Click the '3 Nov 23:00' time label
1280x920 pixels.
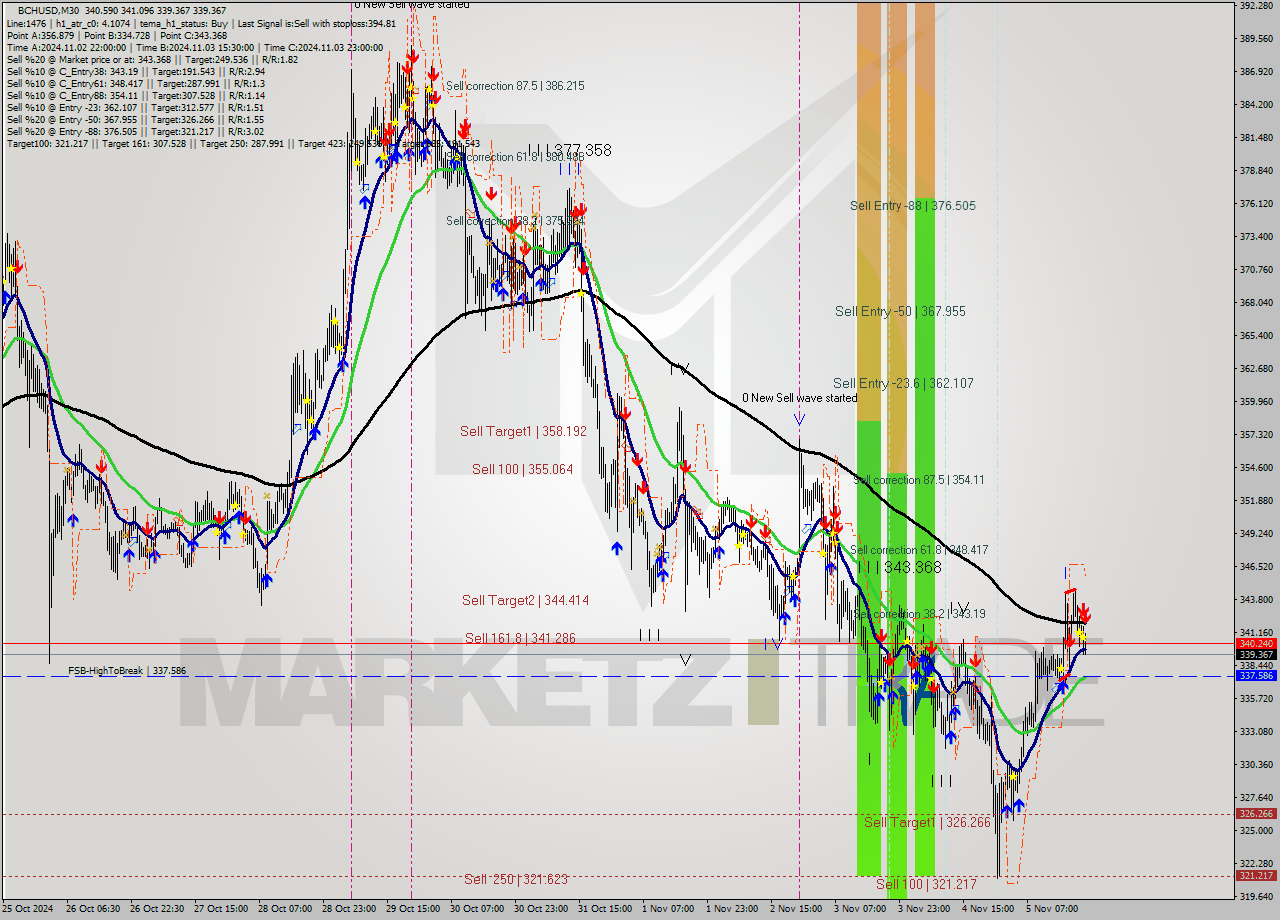tap(923, 909)
